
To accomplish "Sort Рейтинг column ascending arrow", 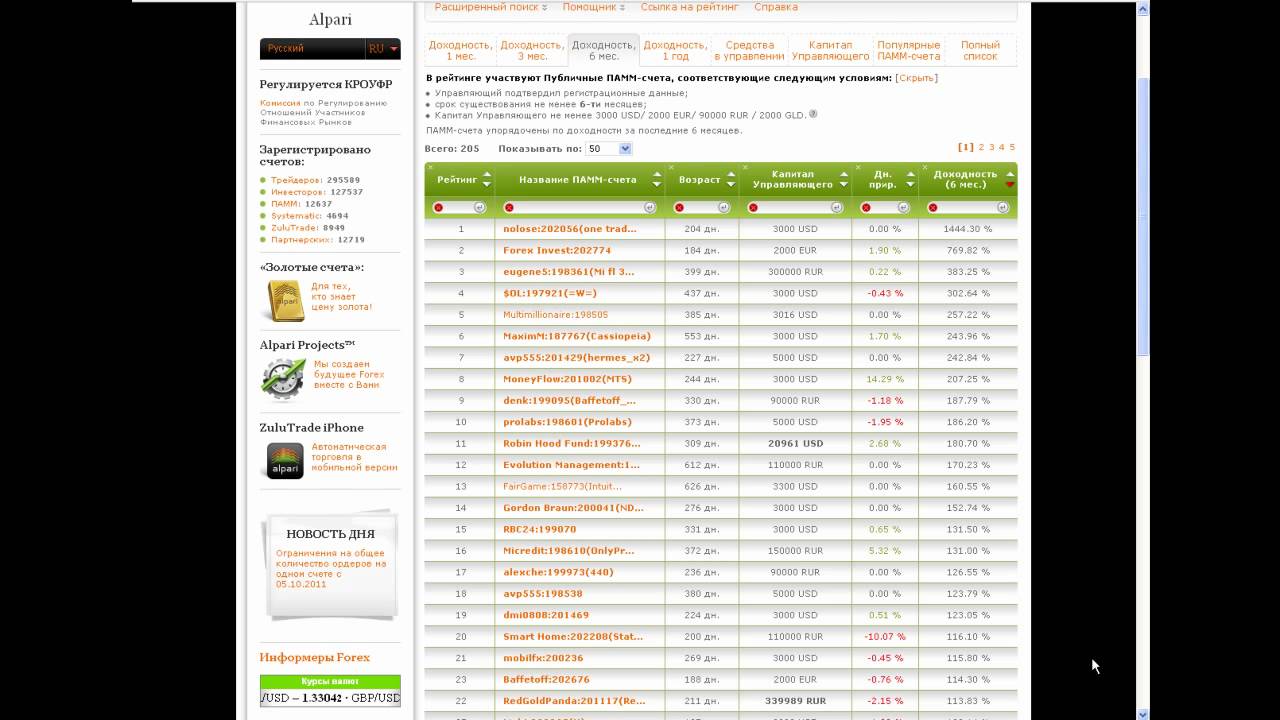I will click(487, 175).
